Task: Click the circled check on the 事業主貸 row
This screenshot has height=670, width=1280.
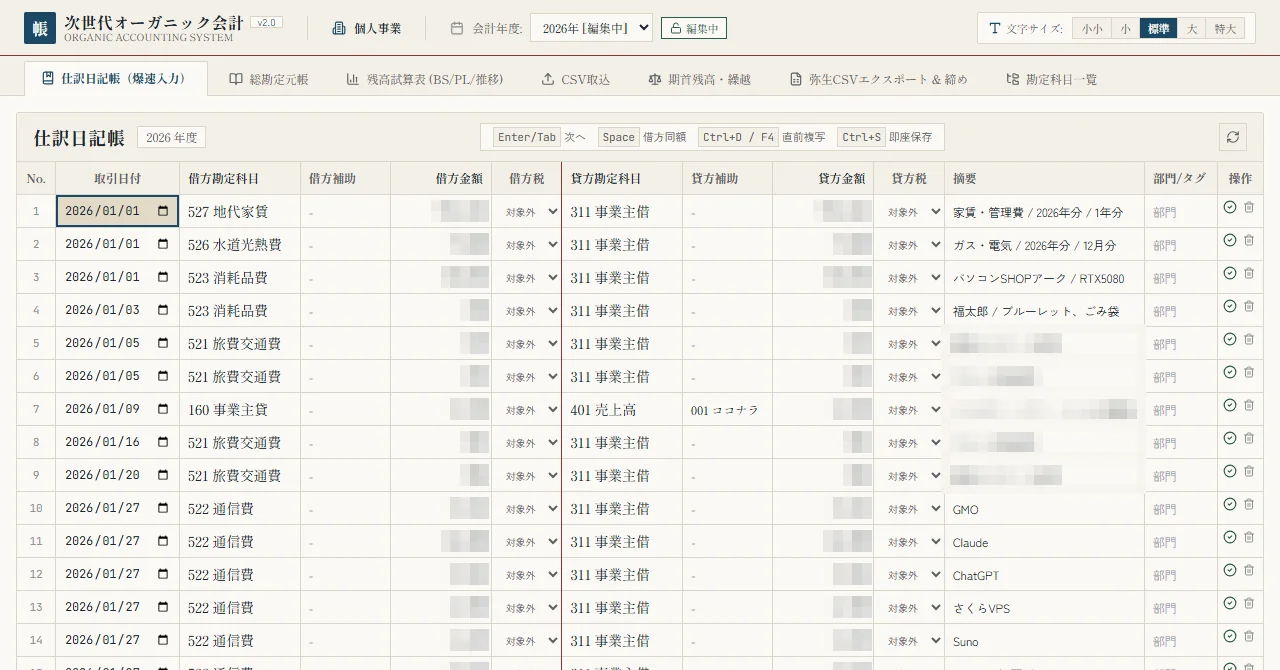Action: point(1230,405)
